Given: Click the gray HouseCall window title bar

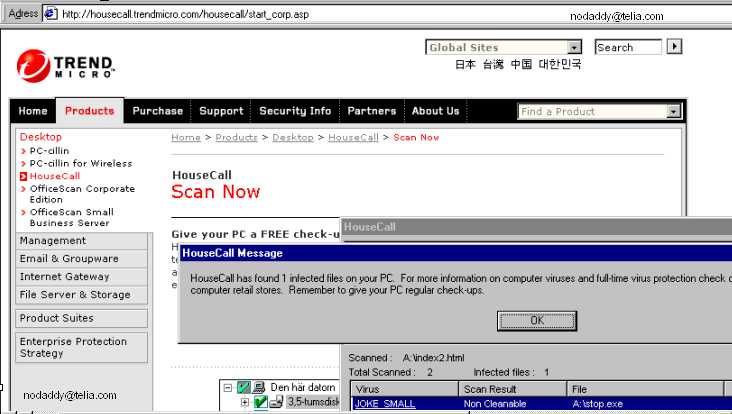Looking at the screenshot, I should pos(536,227).
